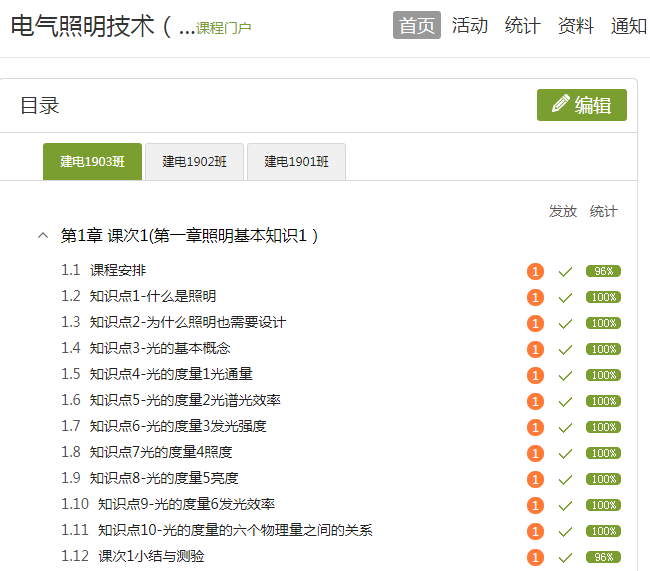This screenshot has height=571, width=650.
Task: Open lesson 1.5 知识点4-光的度量1光通量
Action: tap(170, 374)
